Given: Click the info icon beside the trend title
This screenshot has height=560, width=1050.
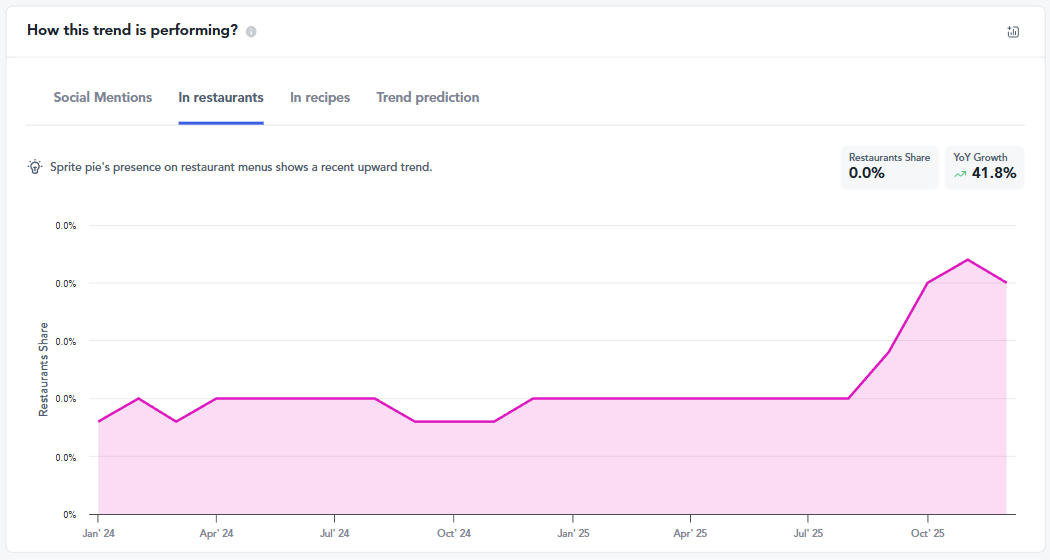Looking at the screenshot, I should [x=251, y=31].
